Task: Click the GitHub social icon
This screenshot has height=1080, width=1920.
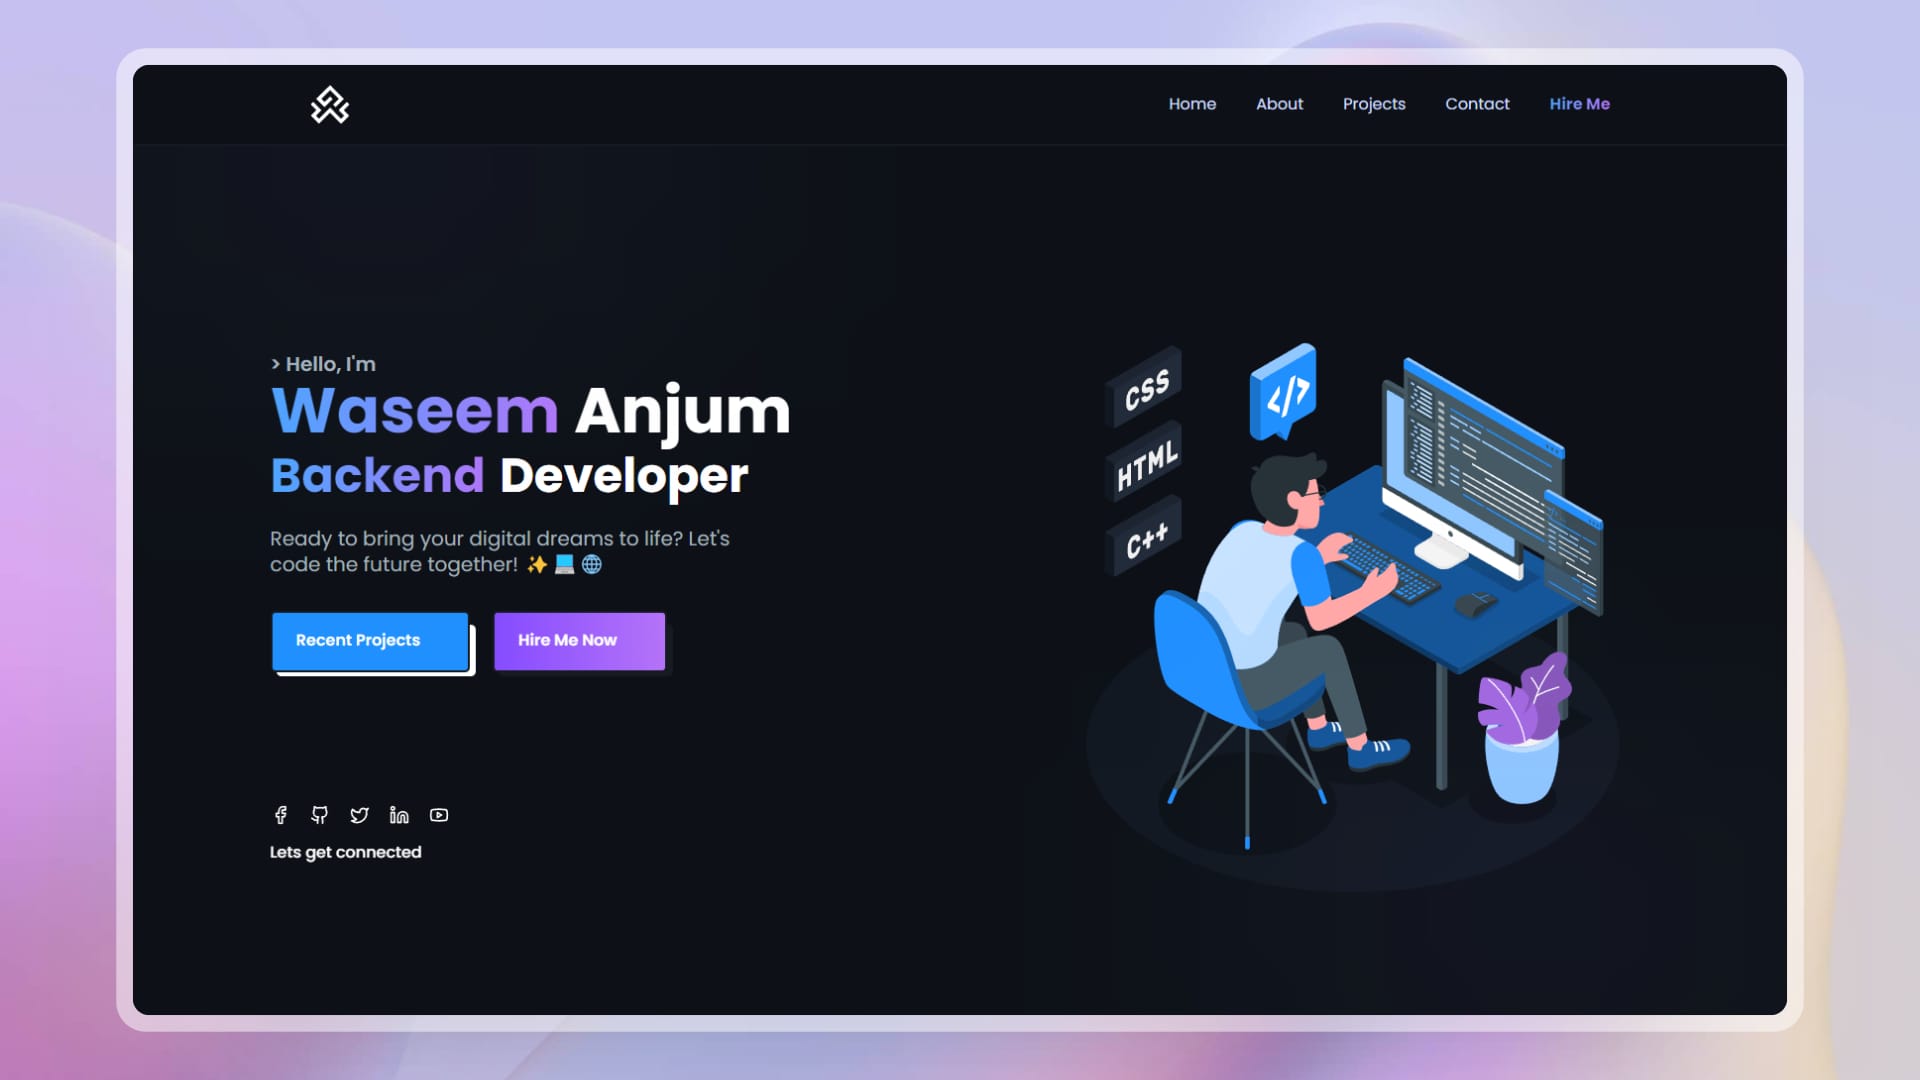Action: [x=319, y=815]
